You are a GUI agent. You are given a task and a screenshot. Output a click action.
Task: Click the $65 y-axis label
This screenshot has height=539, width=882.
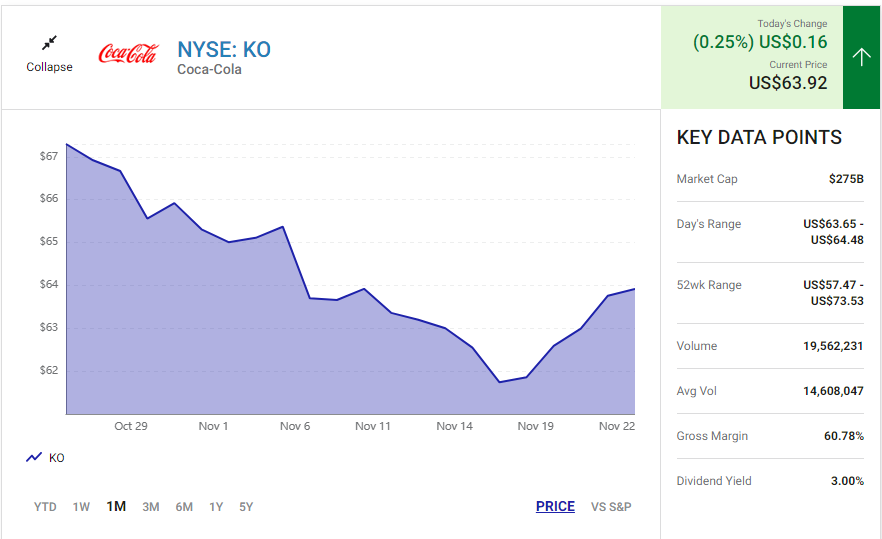point(49,241)
